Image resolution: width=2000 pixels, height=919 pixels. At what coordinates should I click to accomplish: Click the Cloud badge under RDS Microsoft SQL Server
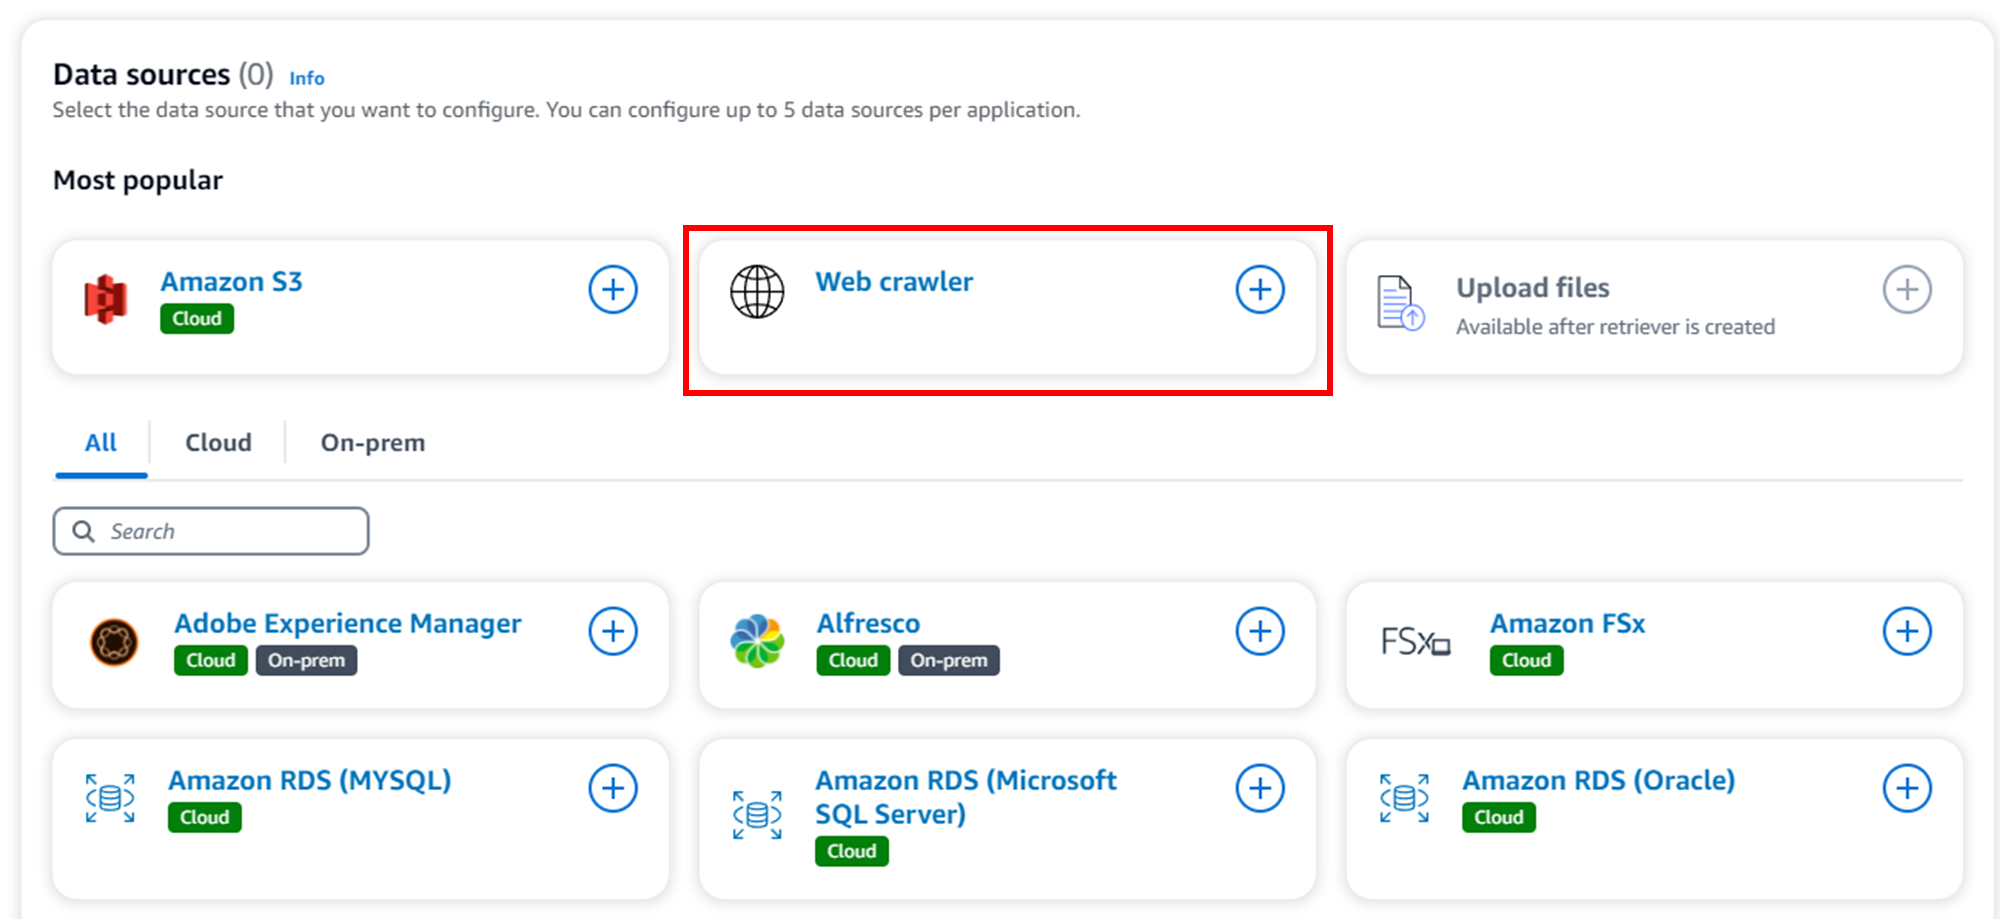click(852, 852)
